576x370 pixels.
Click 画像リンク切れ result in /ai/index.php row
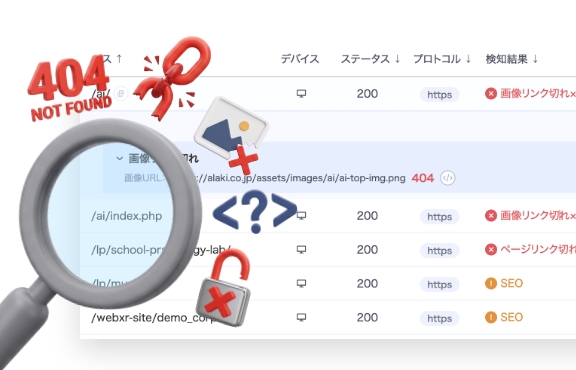pyautogui.click(x=538, y=215)
